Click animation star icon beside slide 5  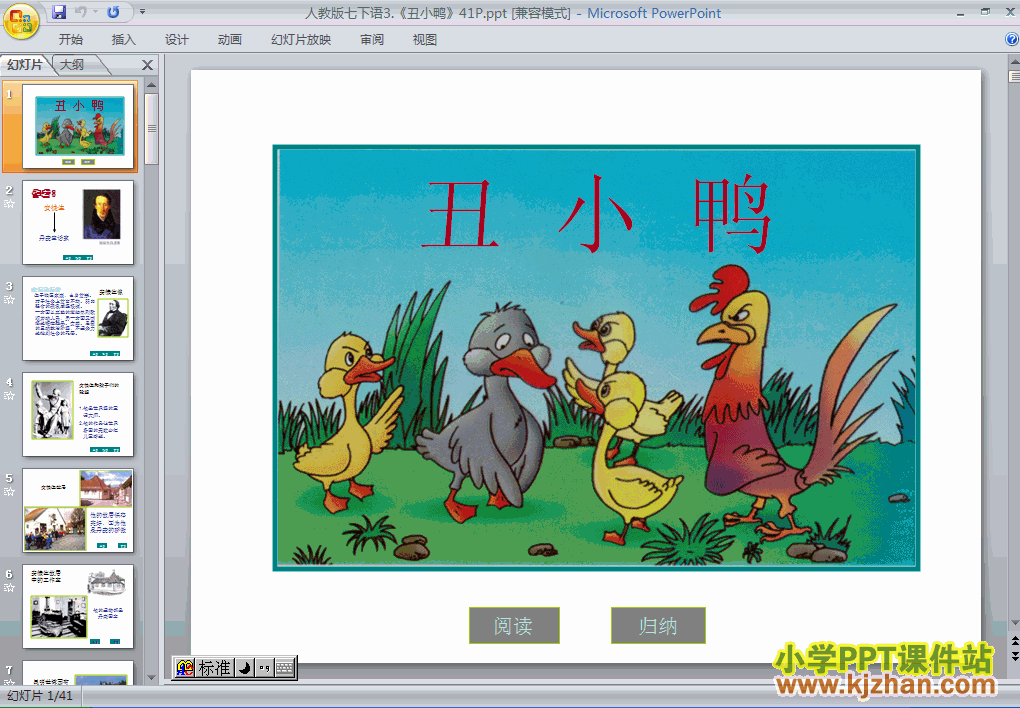pyautogui.click(x=9, y=492)
